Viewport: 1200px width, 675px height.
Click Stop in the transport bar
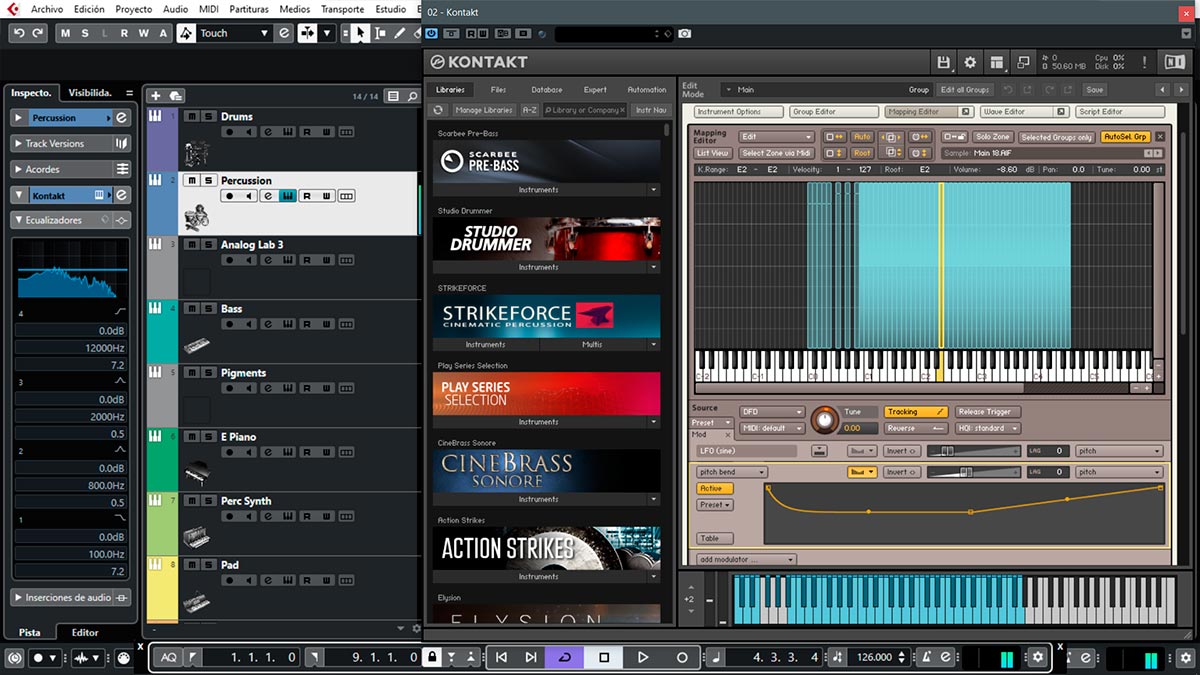[x=604, y=657]
